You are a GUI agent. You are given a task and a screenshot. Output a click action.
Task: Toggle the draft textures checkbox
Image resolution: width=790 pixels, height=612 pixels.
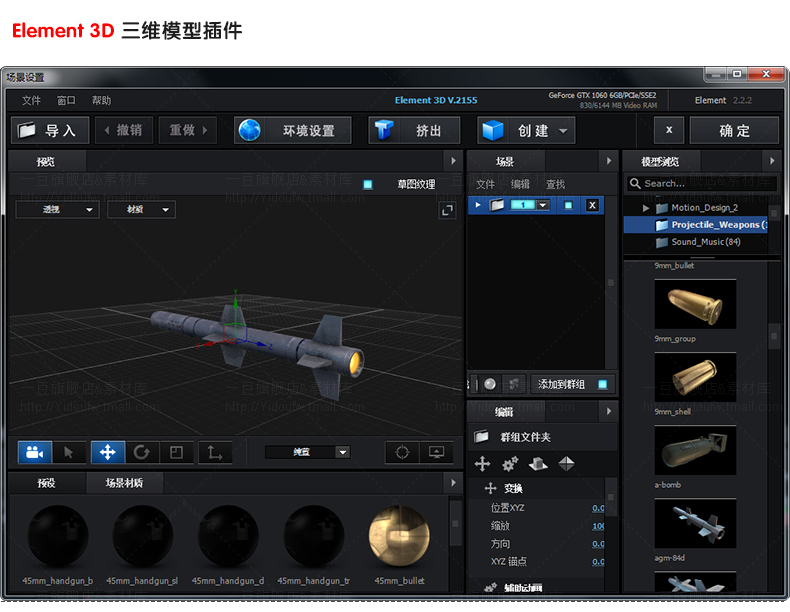click(368, 185)
